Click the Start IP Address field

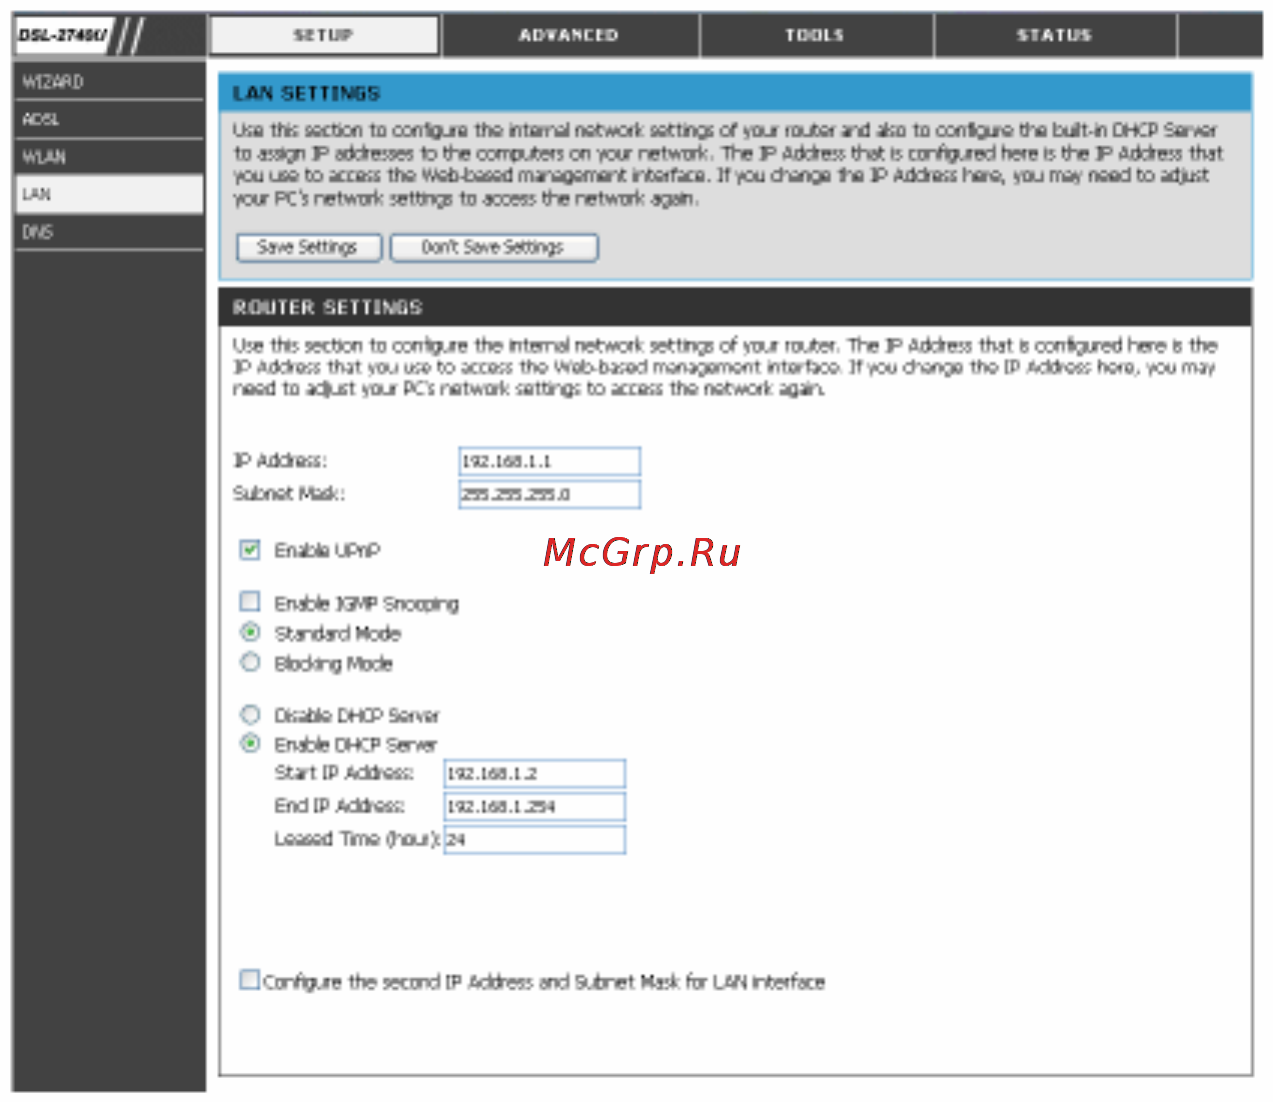534,774
